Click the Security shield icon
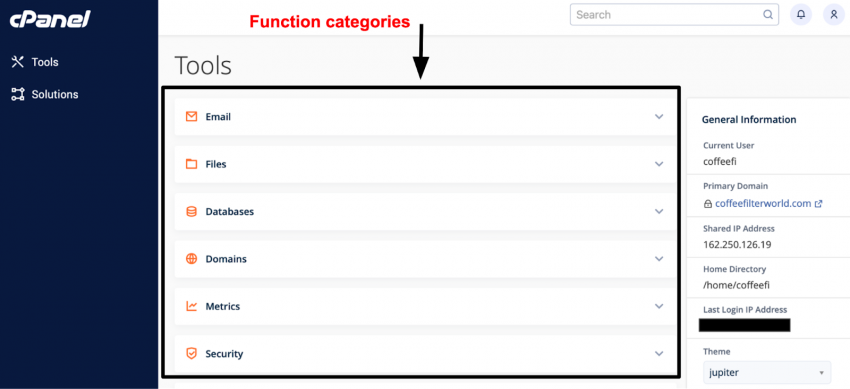The width and height of the screenshot is (850, 389). click(x=191, y=354)
